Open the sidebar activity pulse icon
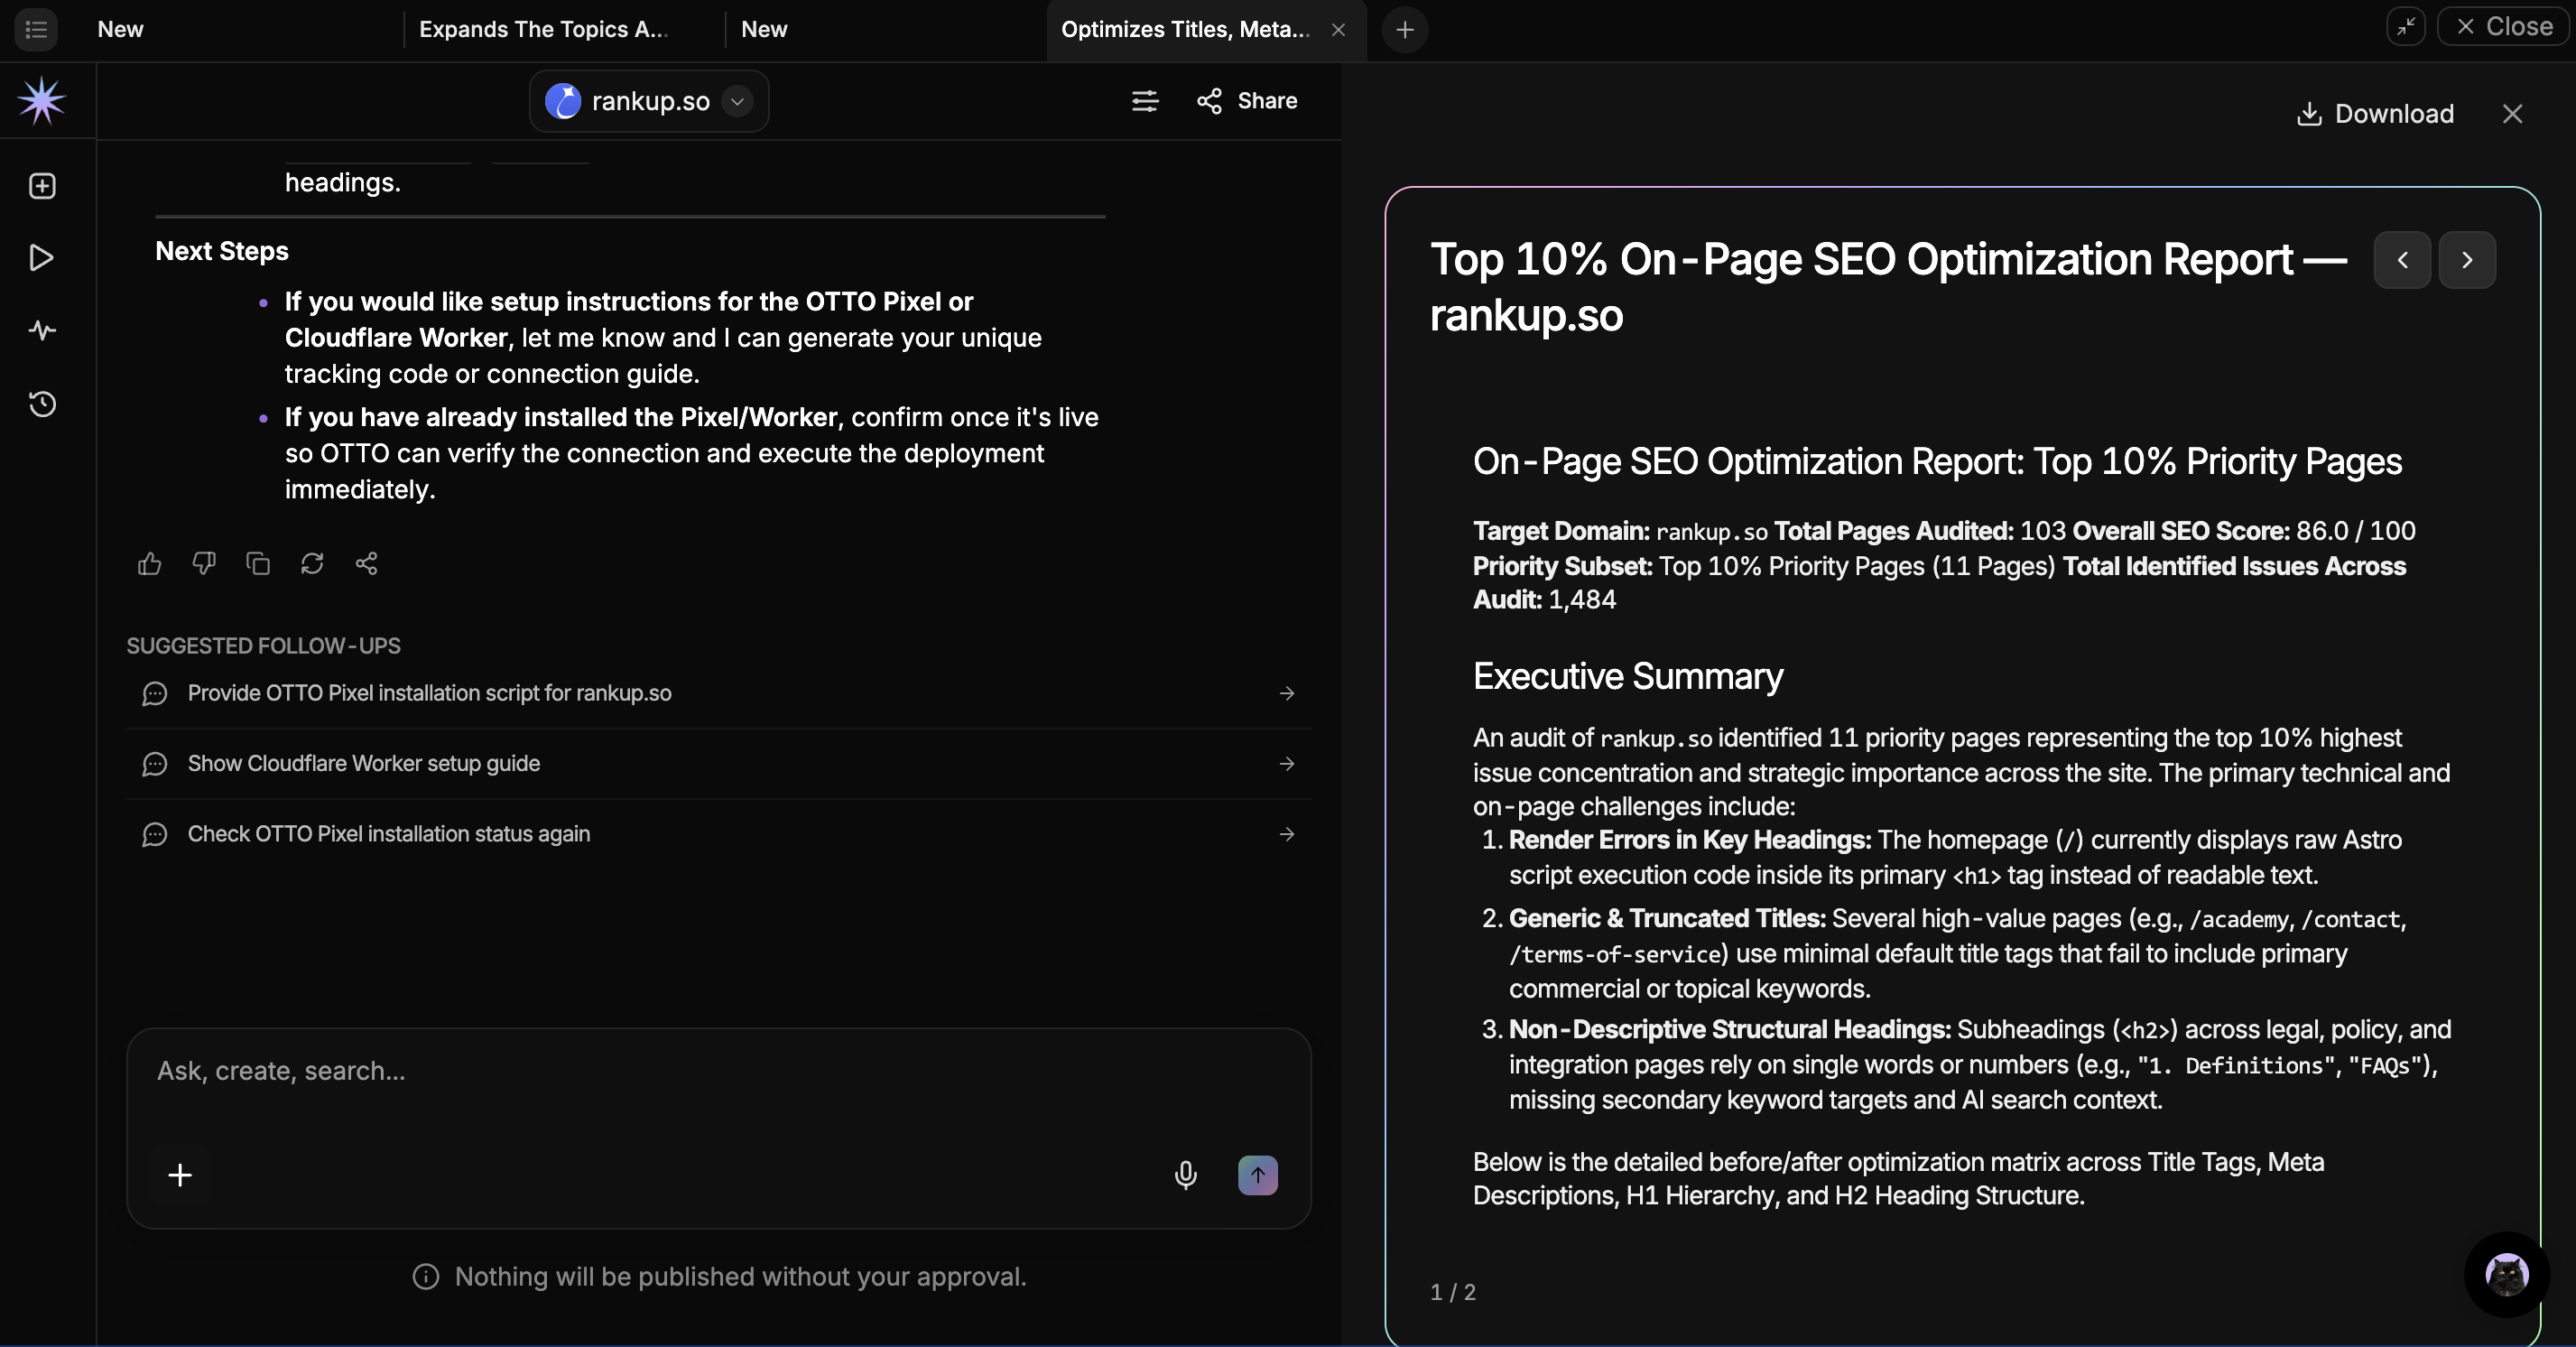 [x=42, y=330]
